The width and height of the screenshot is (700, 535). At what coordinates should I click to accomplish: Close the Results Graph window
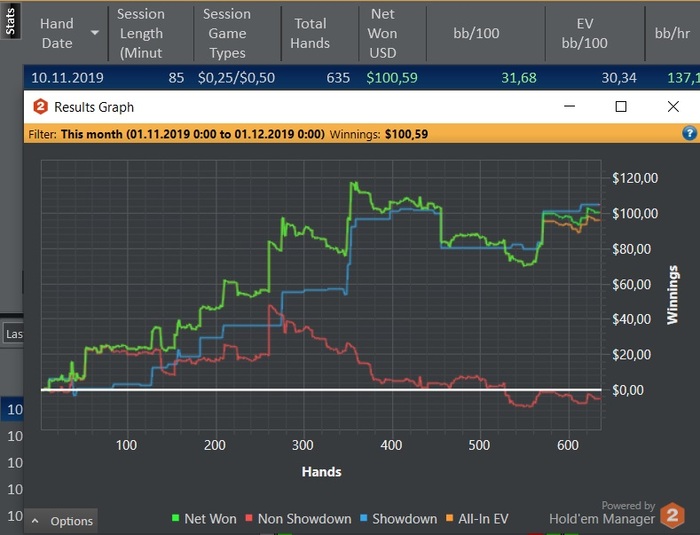tap(673, 106)
